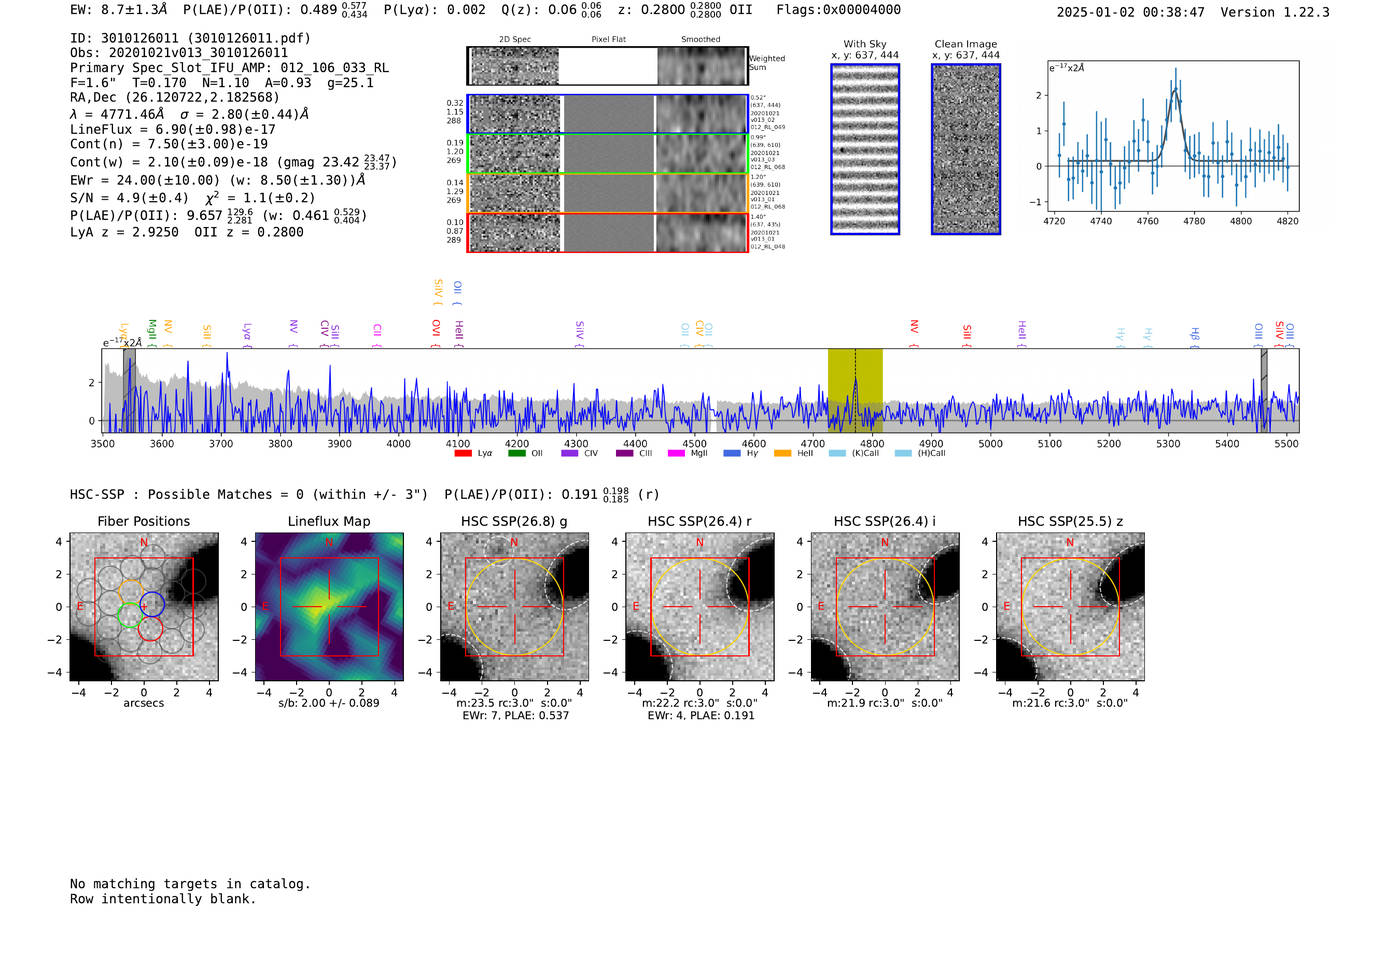This screenshot has width=1400, height=953.
Task: Click the EWr = 24.00(±10.00) line
Action: [x=217, y=181]
